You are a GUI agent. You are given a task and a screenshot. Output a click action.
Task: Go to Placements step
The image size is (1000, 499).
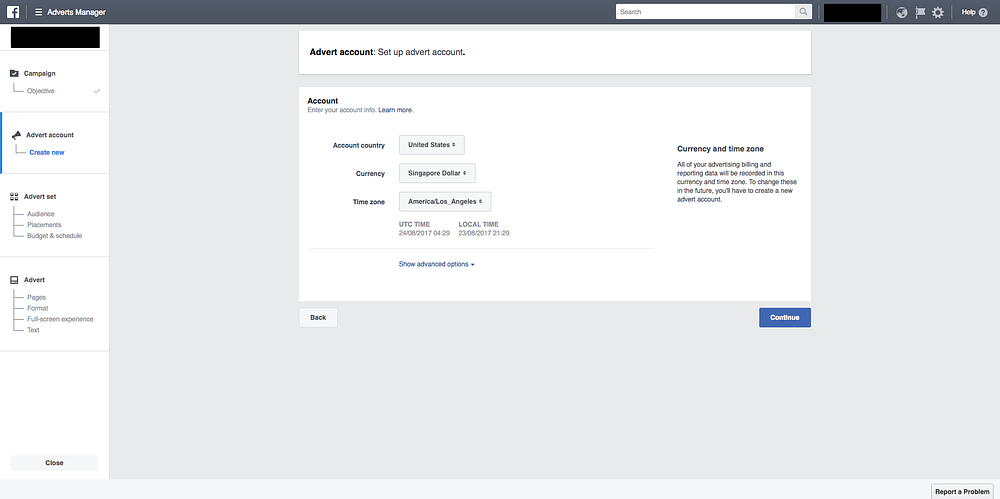tap(44, 225)
